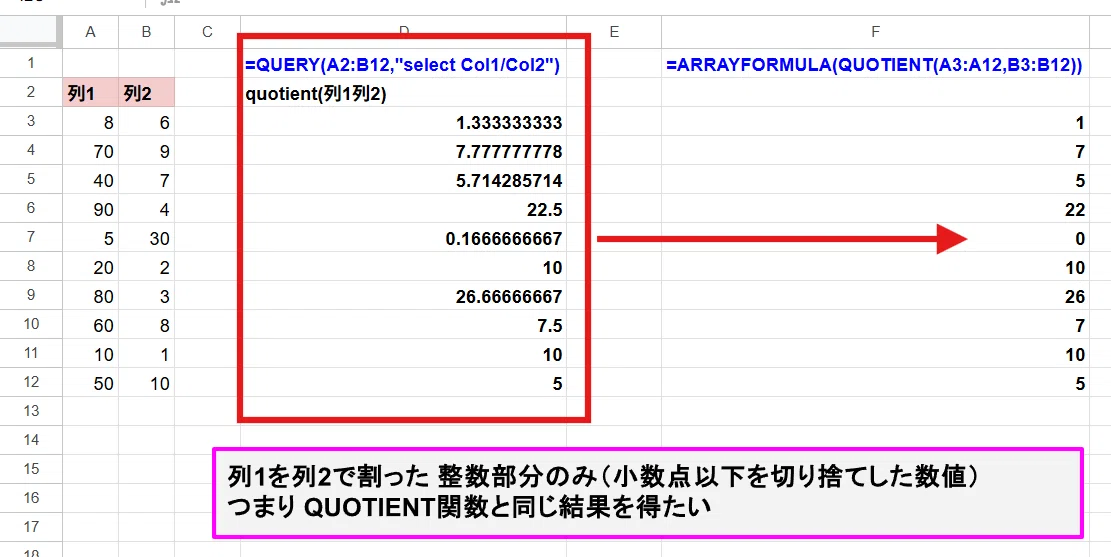Select column F cell with value 22
Viewport: 1111px width, 557px height.
pyautogui.click(x=876, y=208)
